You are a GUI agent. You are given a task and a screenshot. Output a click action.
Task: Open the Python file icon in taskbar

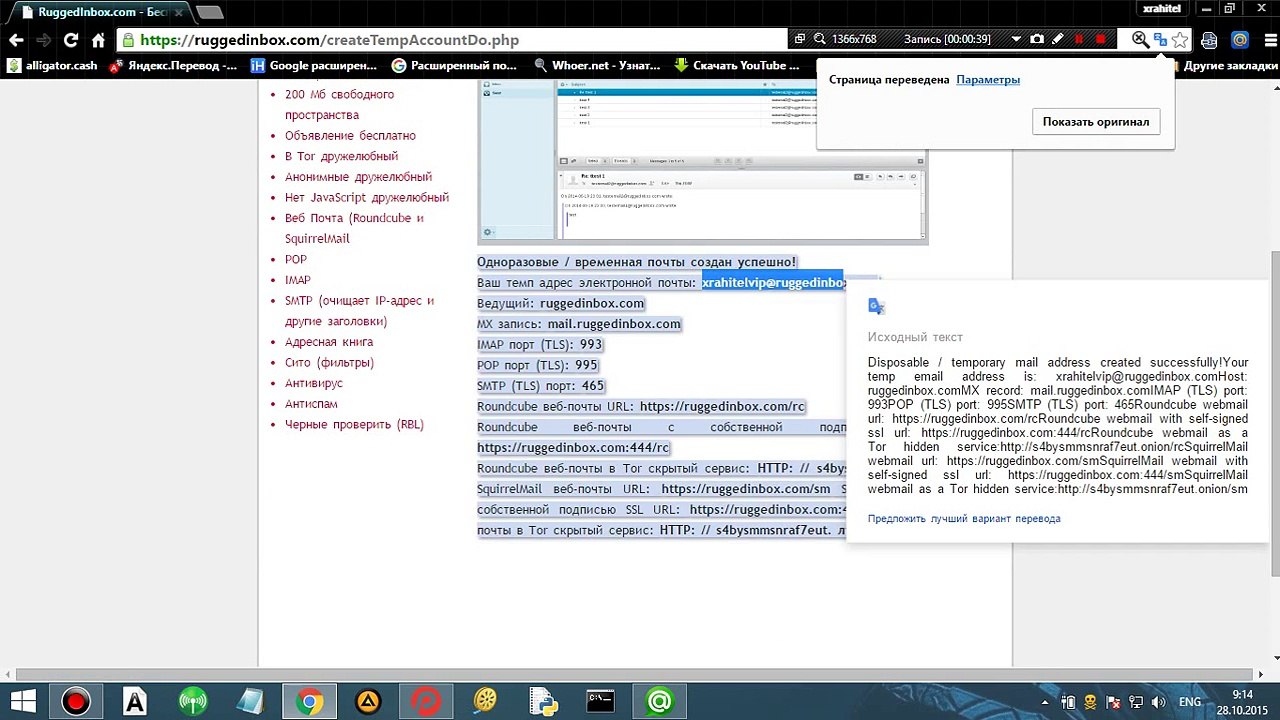pyautogui.click(x=542, y=702)
